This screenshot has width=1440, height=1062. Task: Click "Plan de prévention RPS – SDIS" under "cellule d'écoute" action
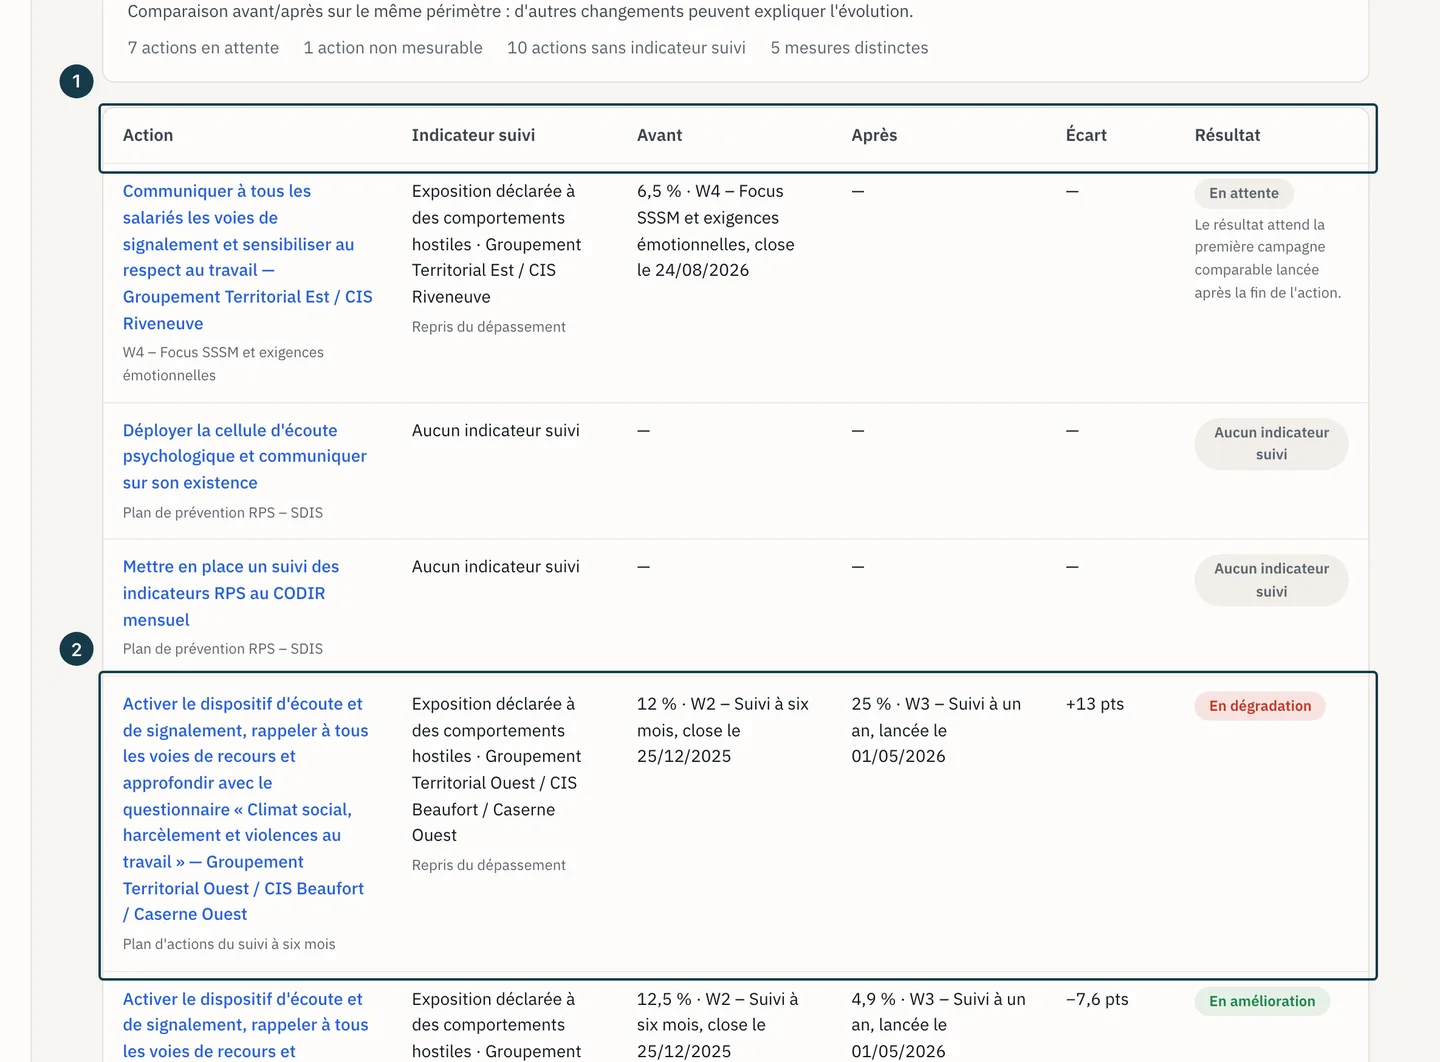click(223, 513)
